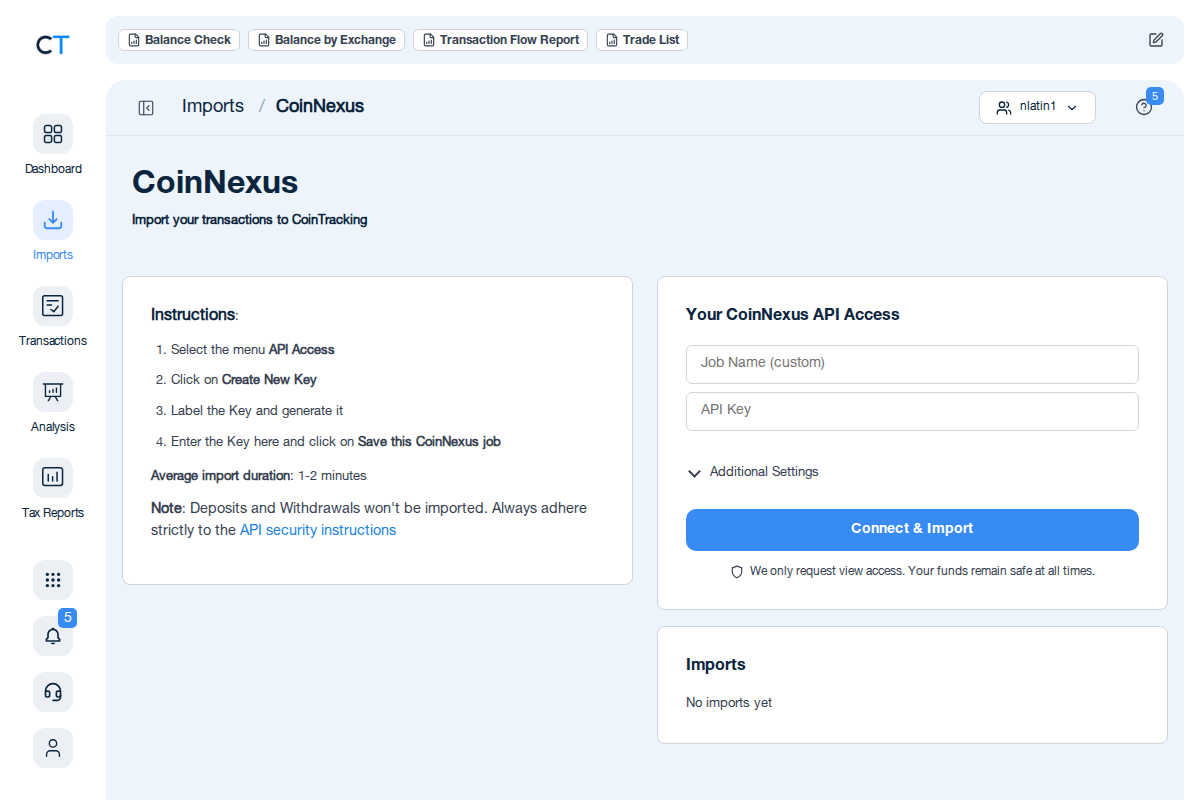Click 'Average import duration' text

pyautogui.click(x=220, y=476)
